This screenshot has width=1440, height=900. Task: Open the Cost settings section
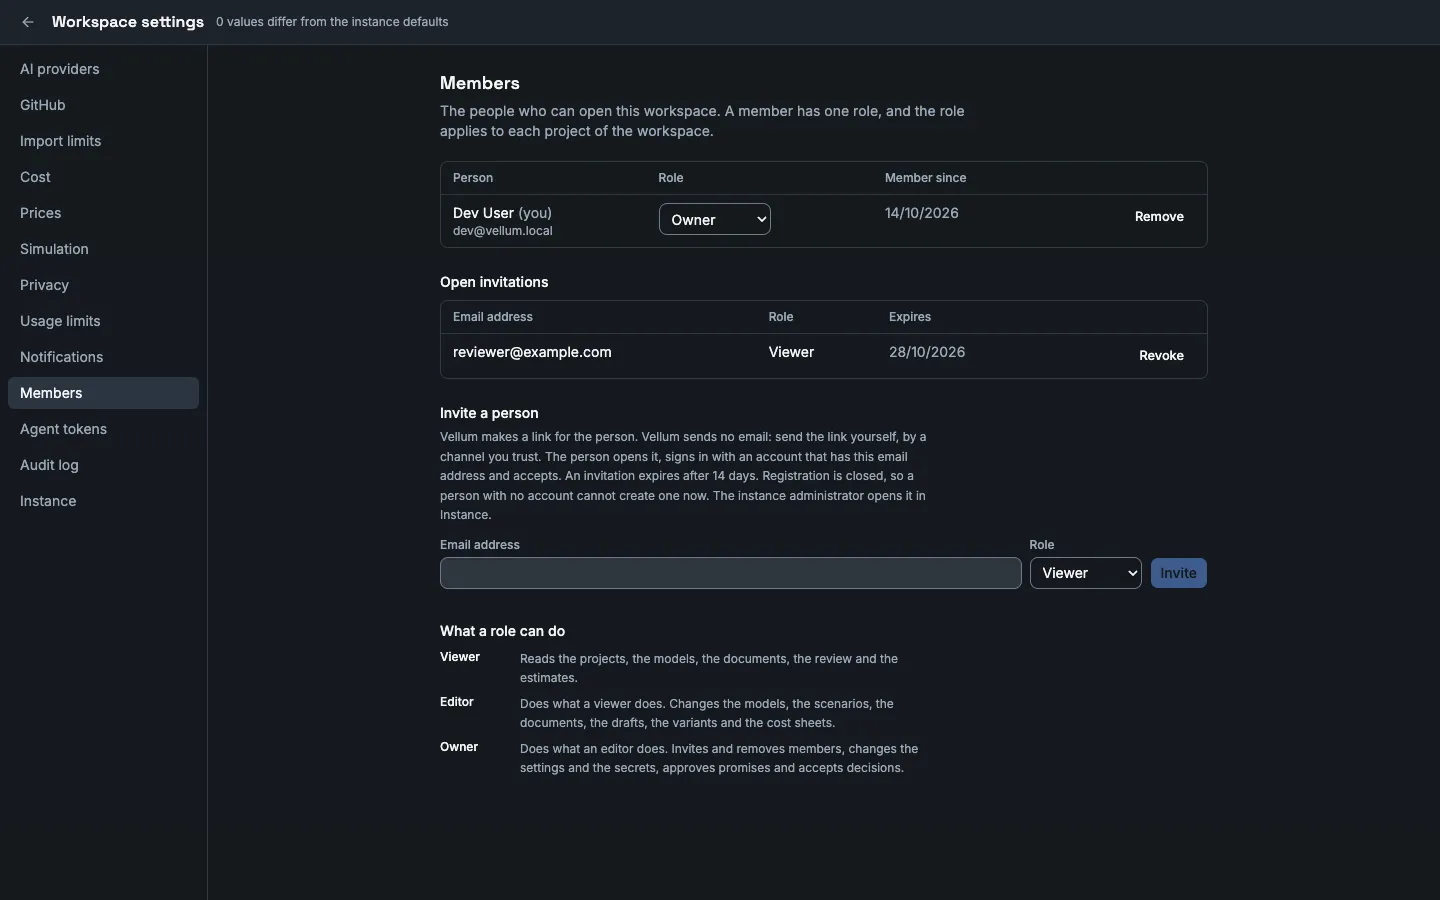coord(103,177)
